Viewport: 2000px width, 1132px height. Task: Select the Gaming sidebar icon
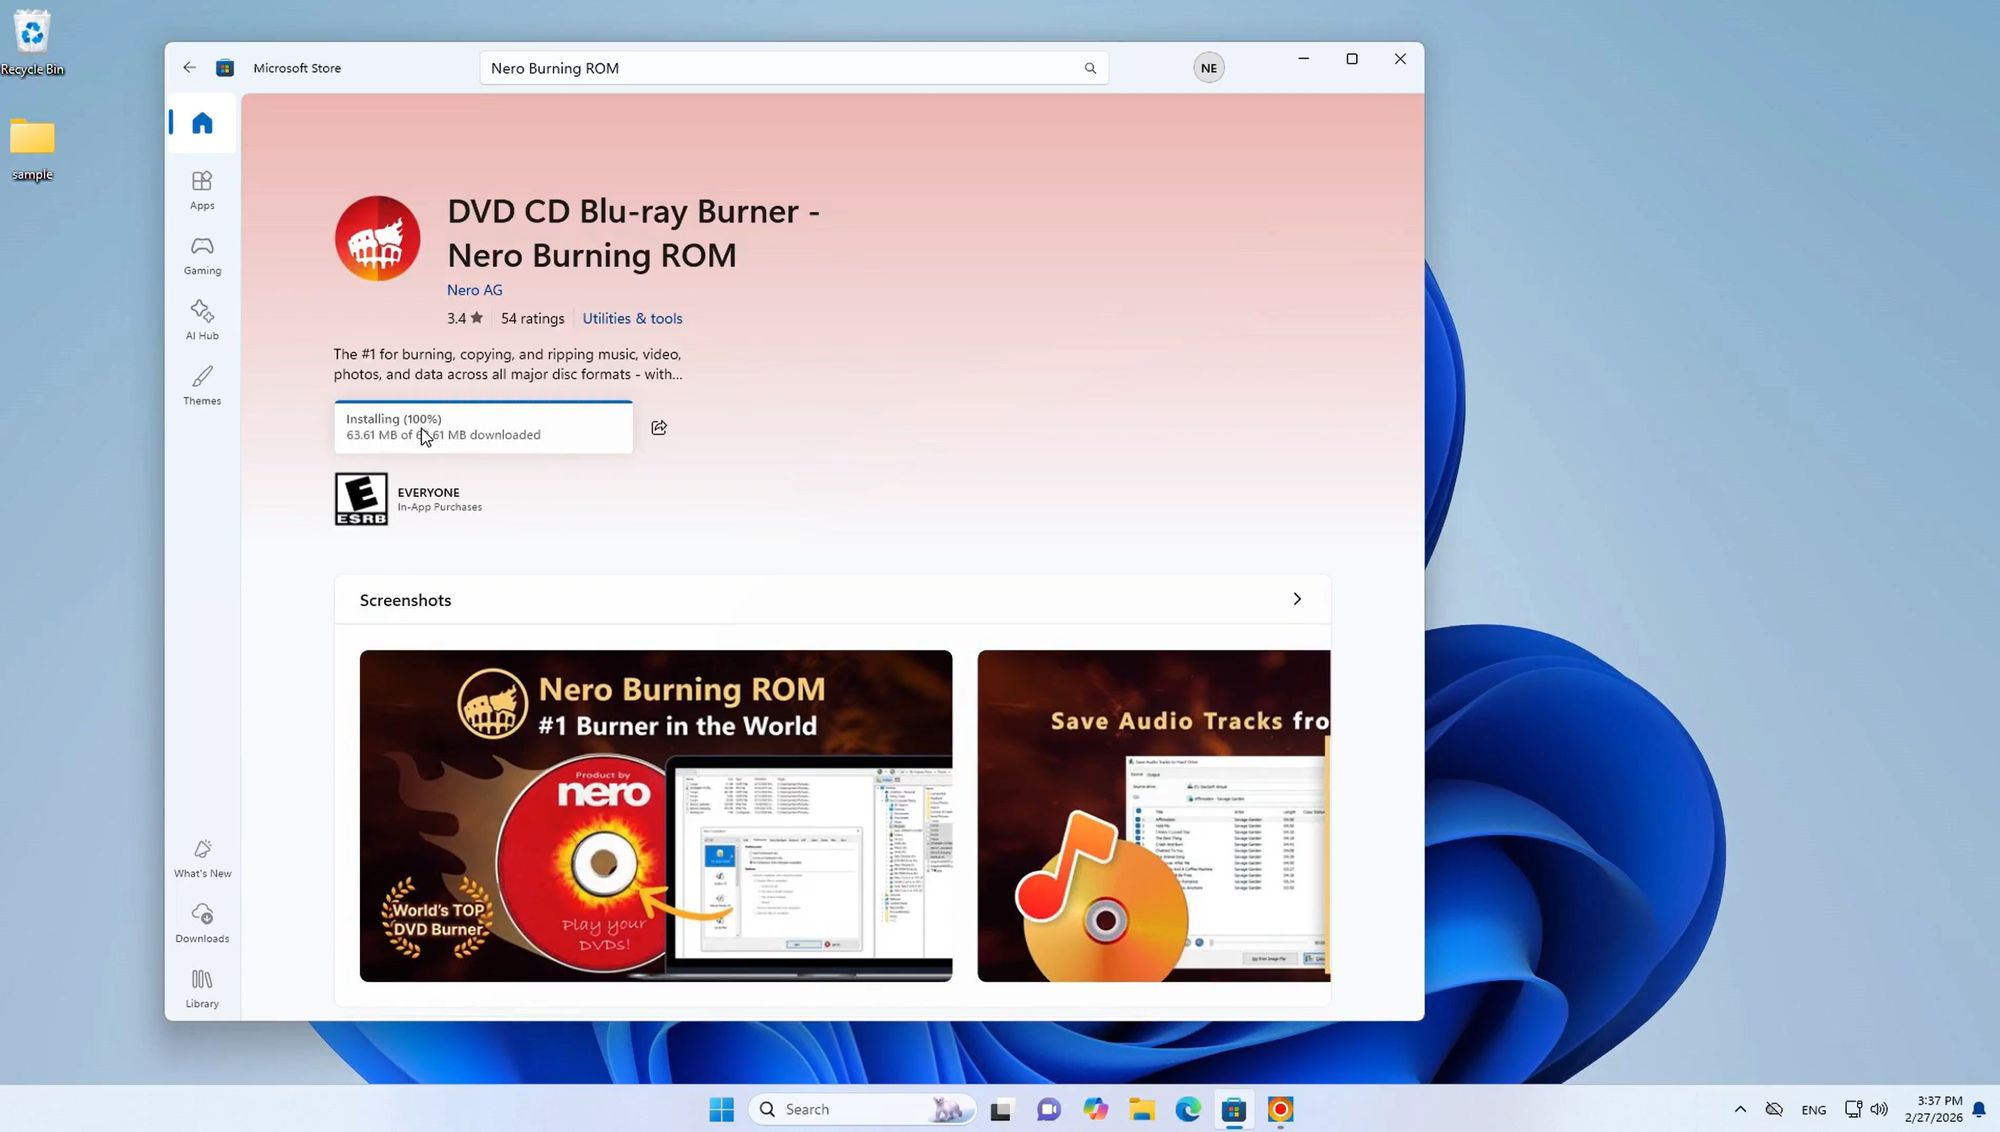pyautogui.click(x=202, y=253)
